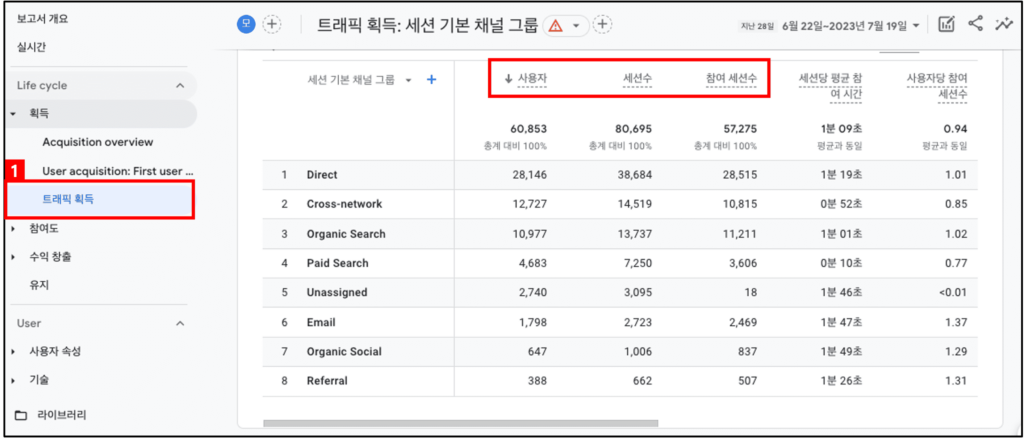Screen dimensions: 1024x438
Task: Add comparison with the plus circle icon
Action: point(272,25)
